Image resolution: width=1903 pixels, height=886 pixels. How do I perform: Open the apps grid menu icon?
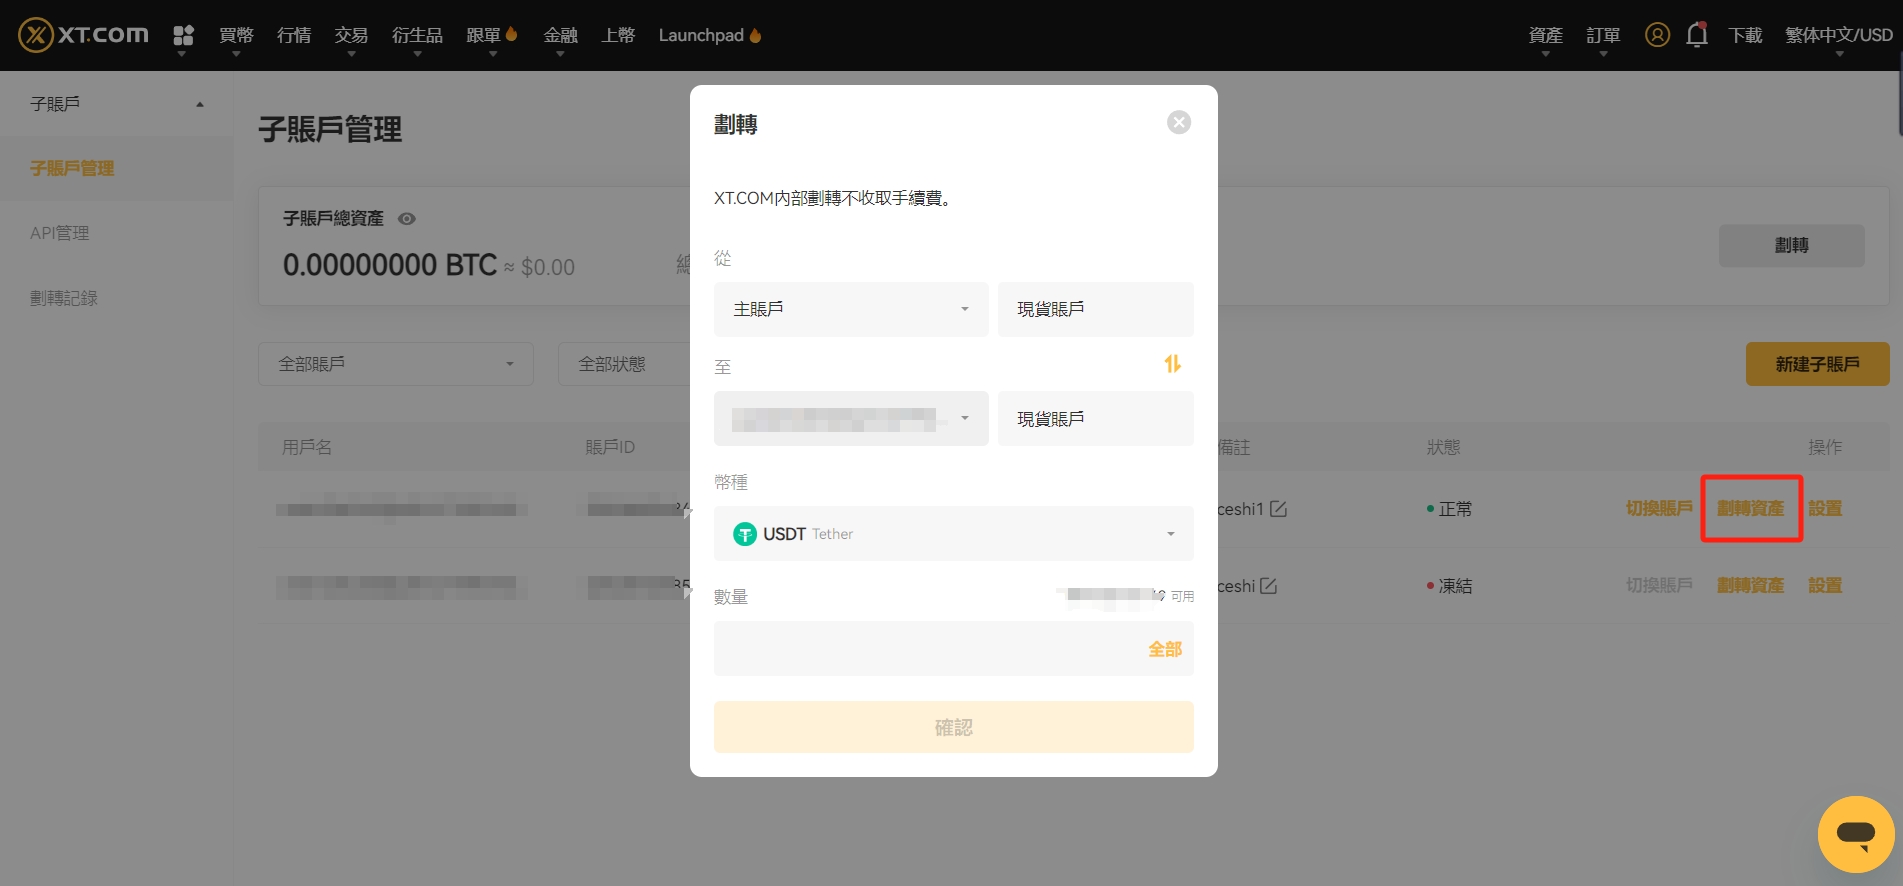[183, 36]
